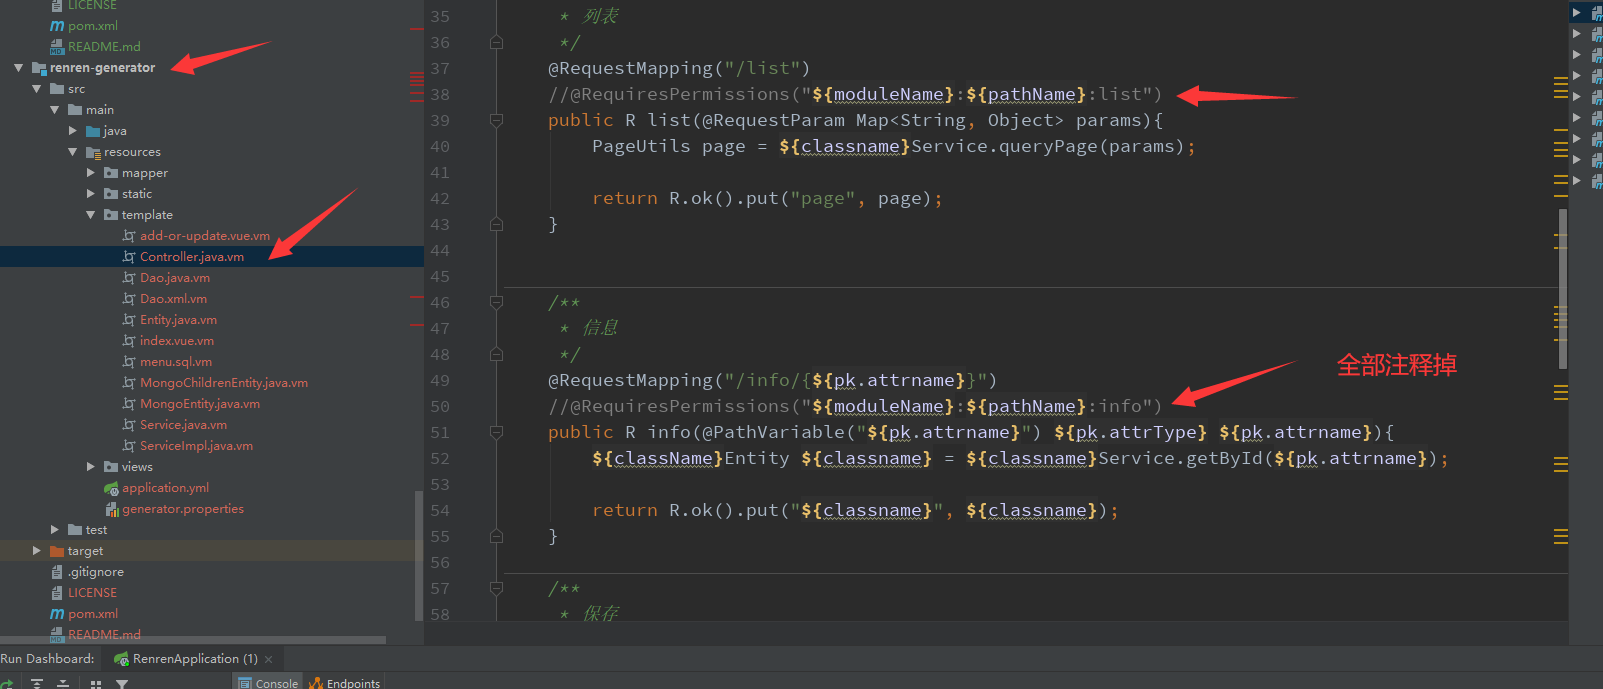1603x689 pixels.
Task: Toggle code fold marker at line 46
Action: pos(496,303)
